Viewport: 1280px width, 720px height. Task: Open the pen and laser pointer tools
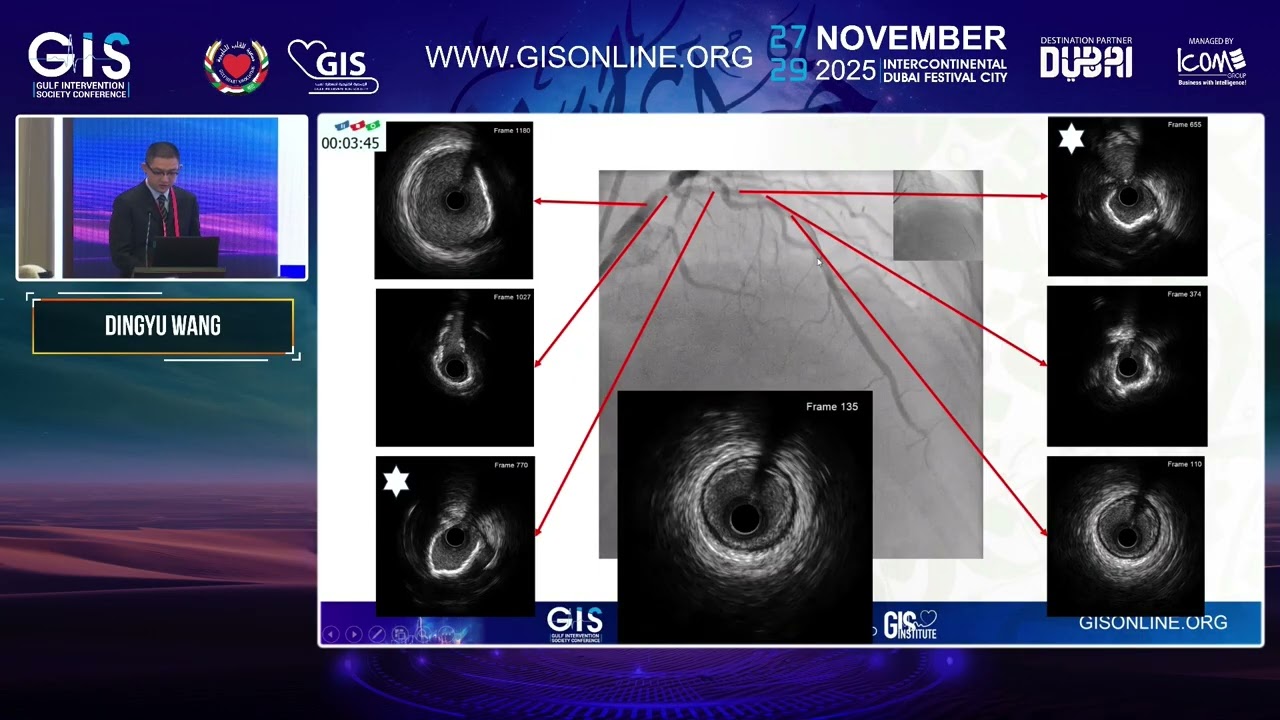377,634
